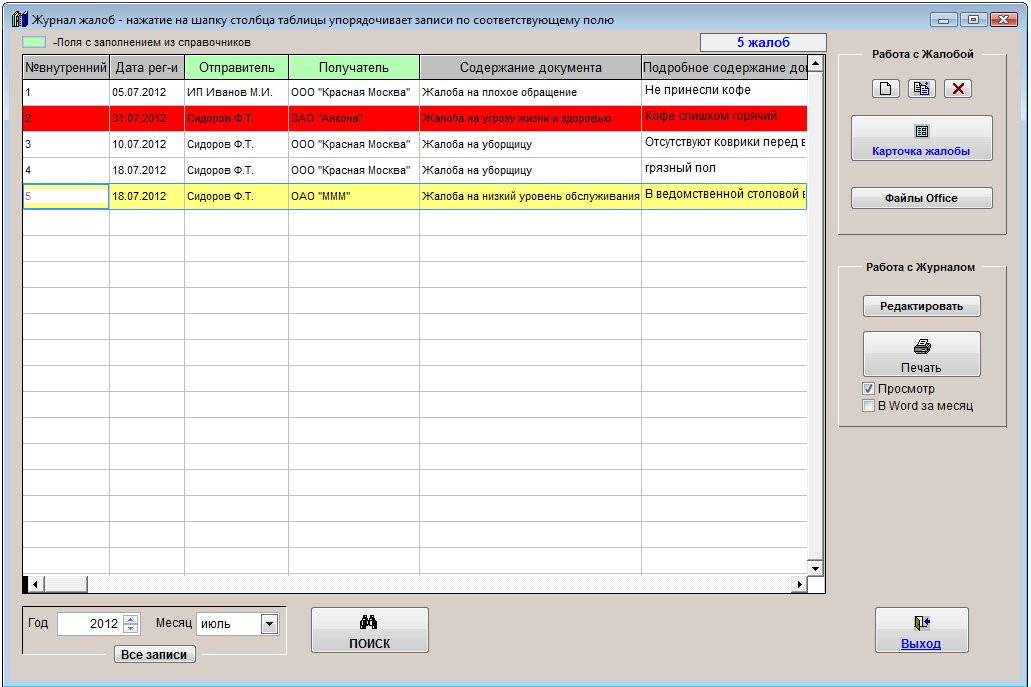Sort by Содержание документа column header
Viewport: 1031px width, 687px height.
[531, 68]
